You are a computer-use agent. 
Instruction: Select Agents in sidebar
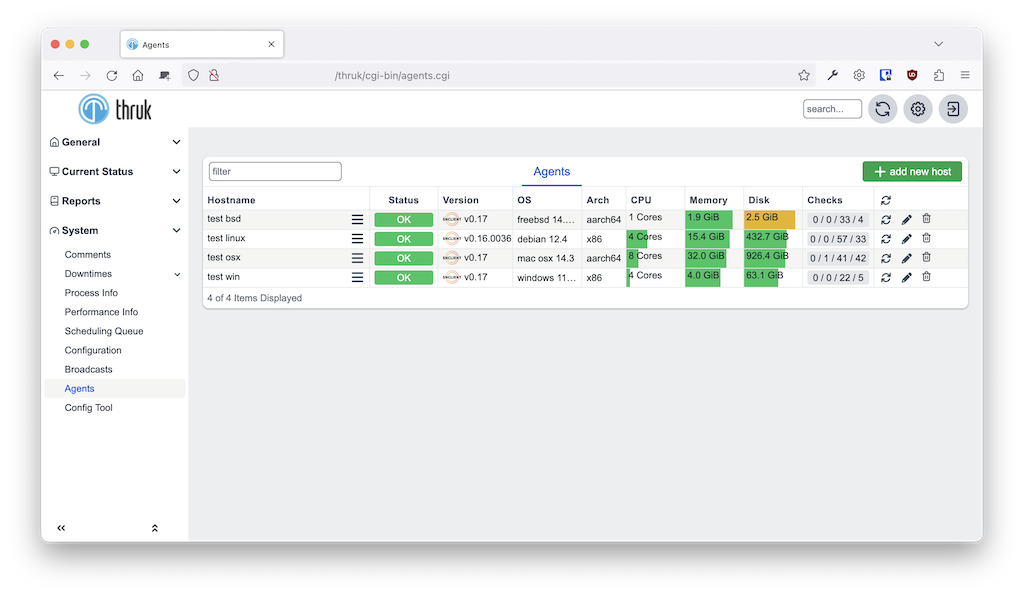coord(80,388)
